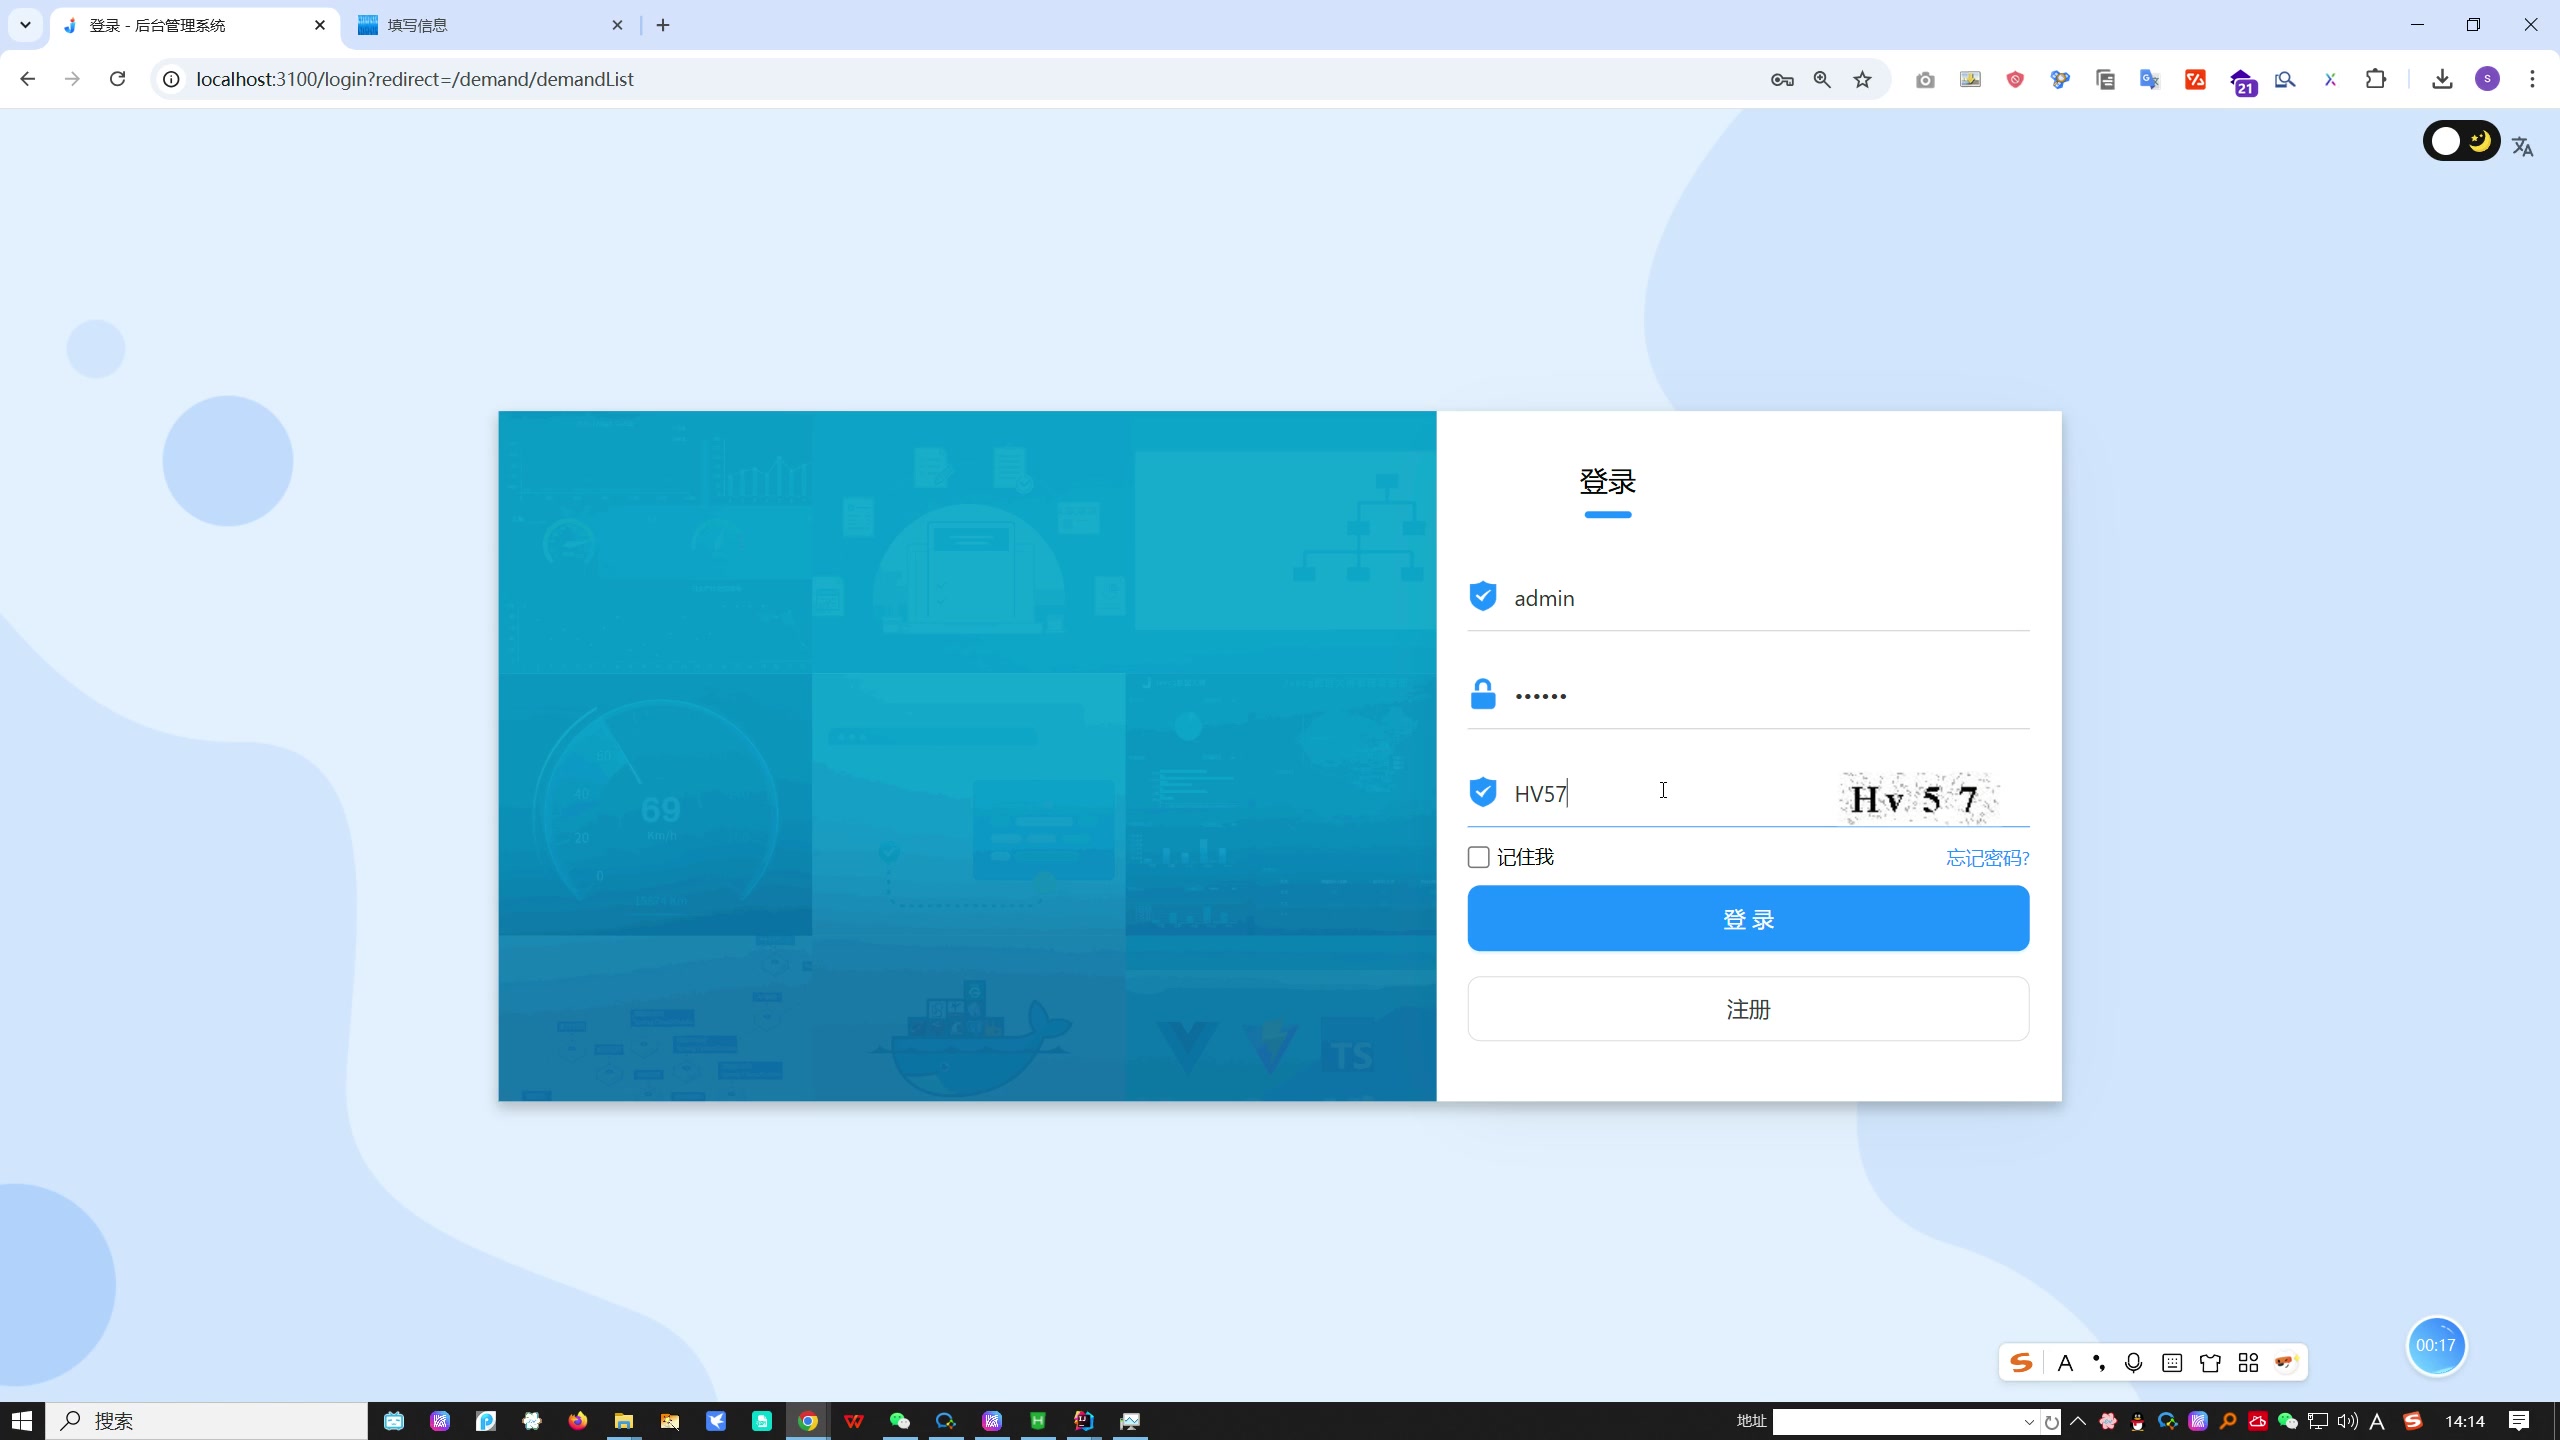
Task: Open the zoom magnifier icon
Action: 1822,79
